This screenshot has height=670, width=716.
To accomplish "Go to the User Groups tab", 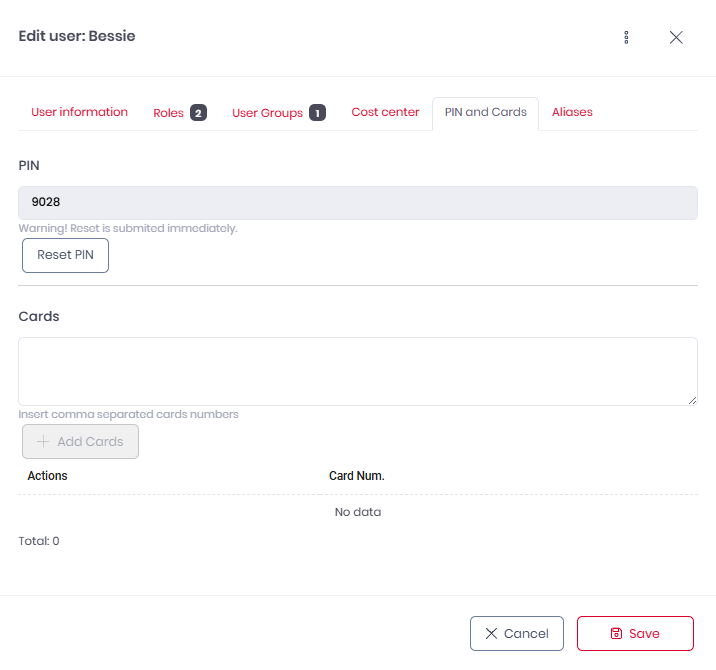I will point(267,113).
